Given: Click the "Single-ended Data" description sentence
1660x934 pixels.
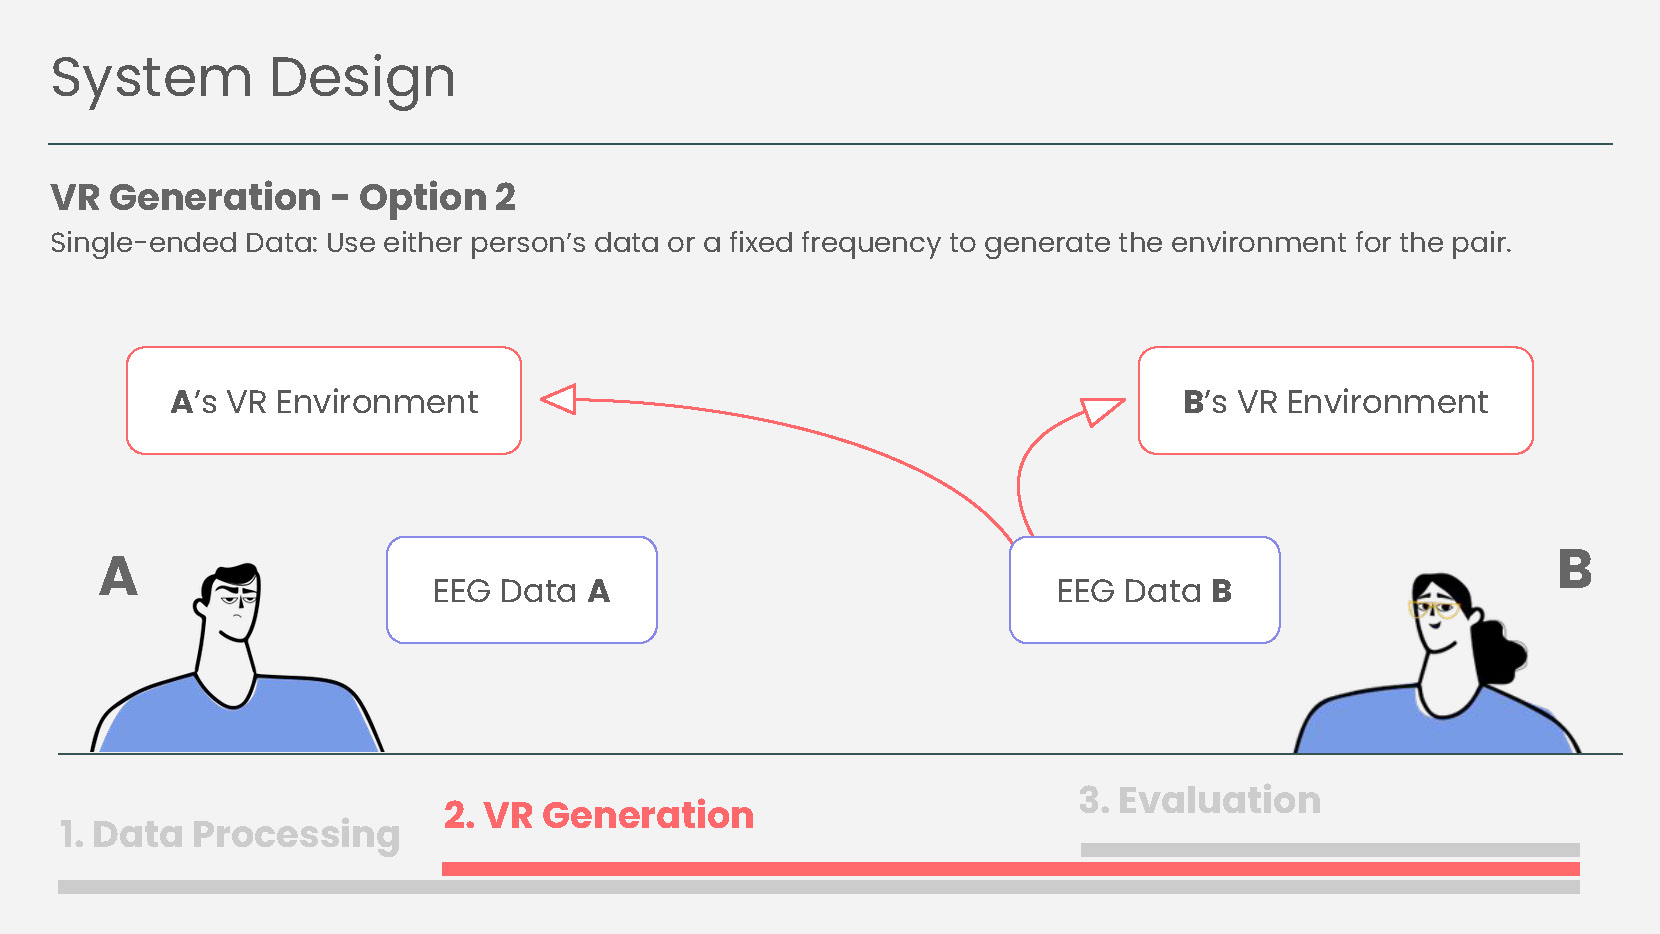Looking at the screenshot, I should [x=780, y=243].
